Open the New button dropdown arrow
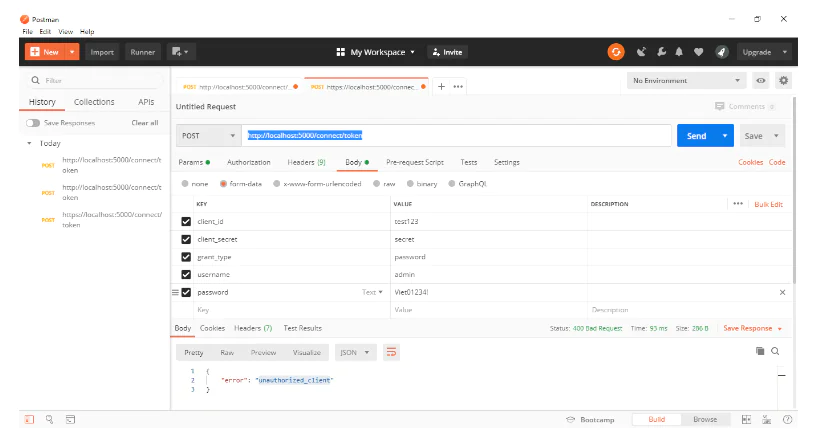Viewport: 833px width, 431px height. point(72,52)
